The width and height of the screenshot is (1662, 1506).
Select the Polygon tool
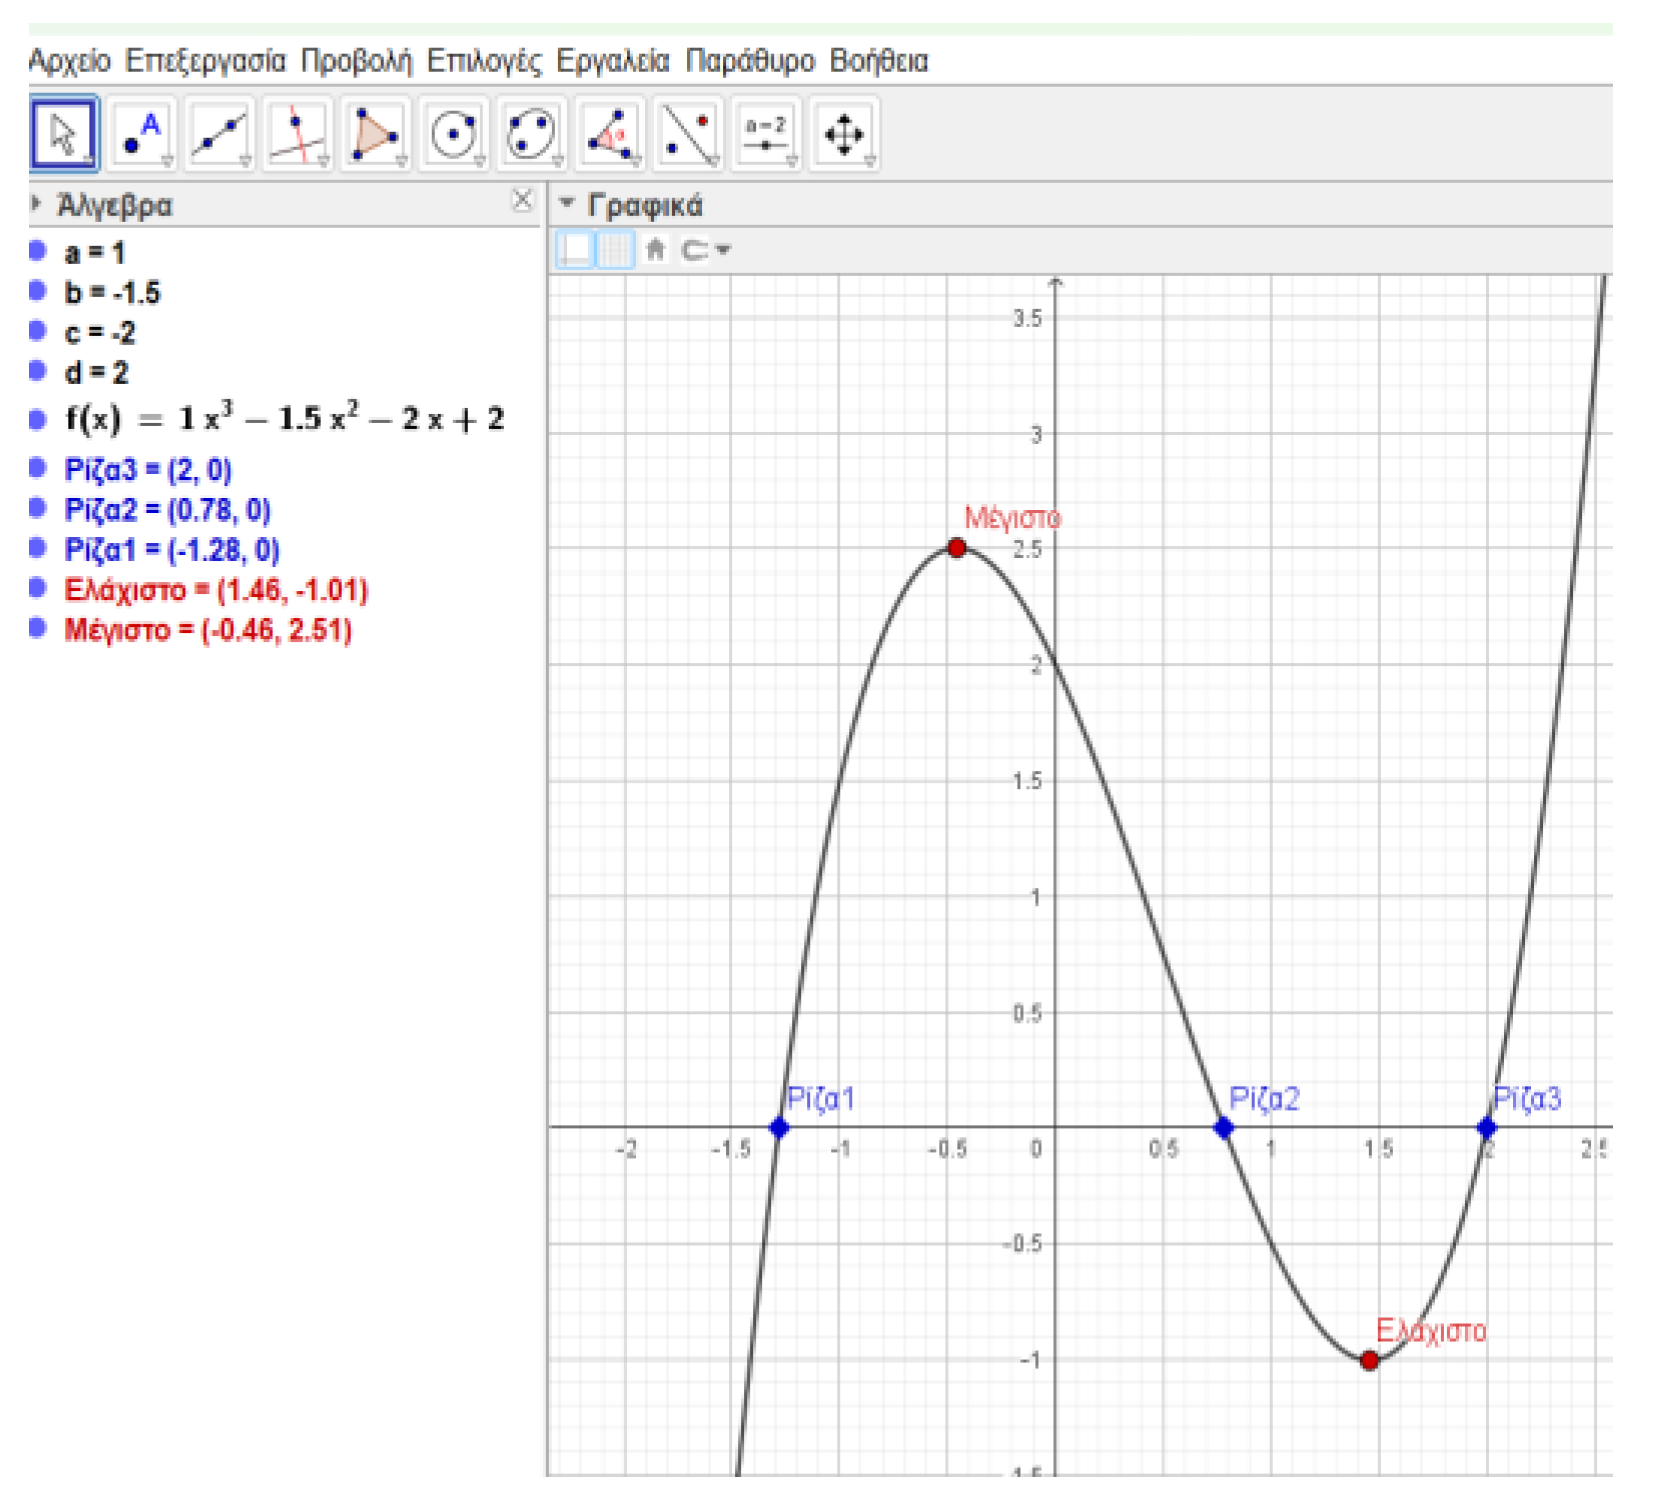pyautogui.click(x=375, y=134)
